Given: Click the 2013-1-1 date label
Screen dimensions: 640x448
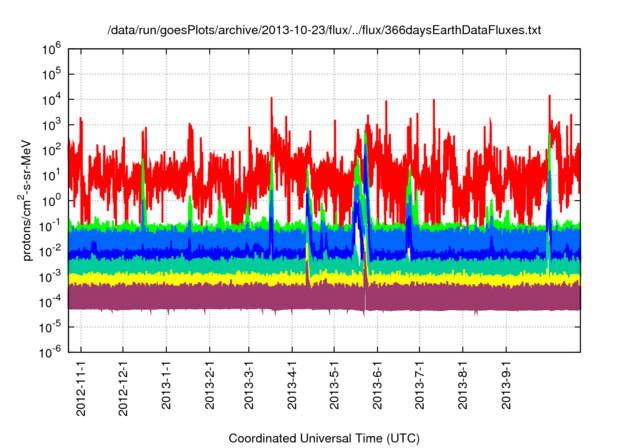Looking at the screenshot, I should point(166,385).
